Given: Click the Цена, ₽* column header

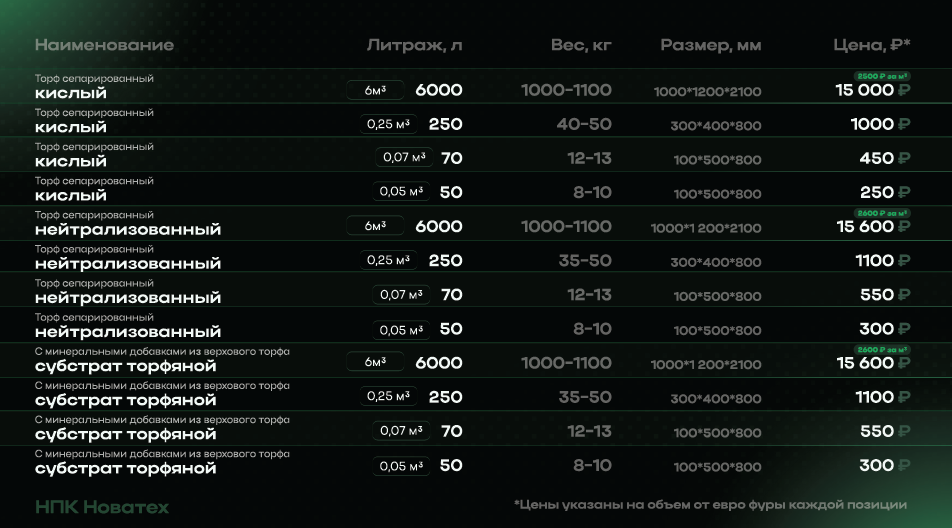Looking at the screenshot, I should tap(872, 45).
